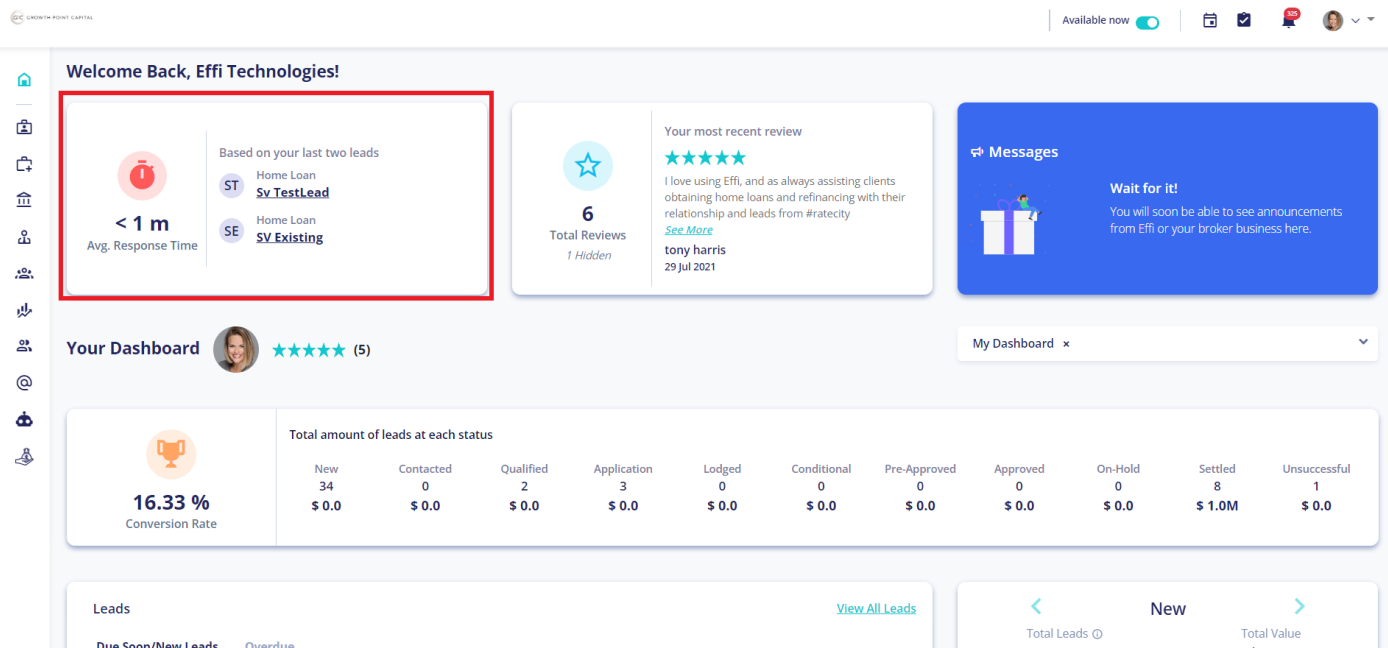Click the 16.33 % conversion rate value
The width and height of the screenshot is (1388, 648).
tap(171, 502)
